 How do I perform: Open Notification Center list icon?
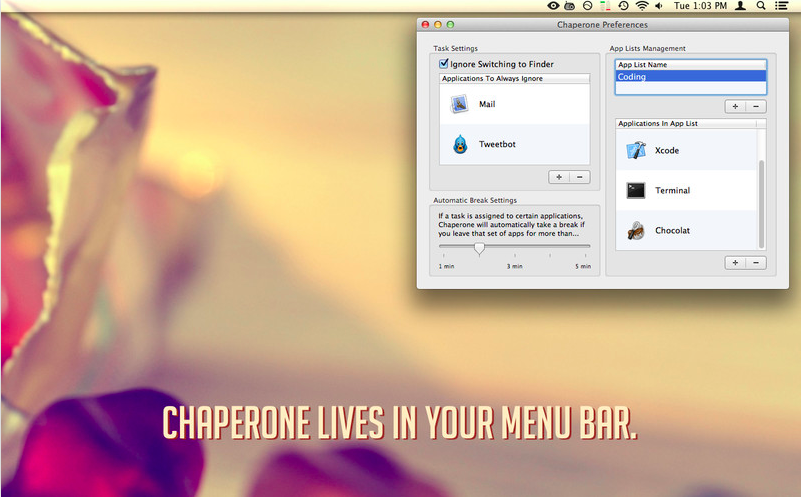click(781, 6)
